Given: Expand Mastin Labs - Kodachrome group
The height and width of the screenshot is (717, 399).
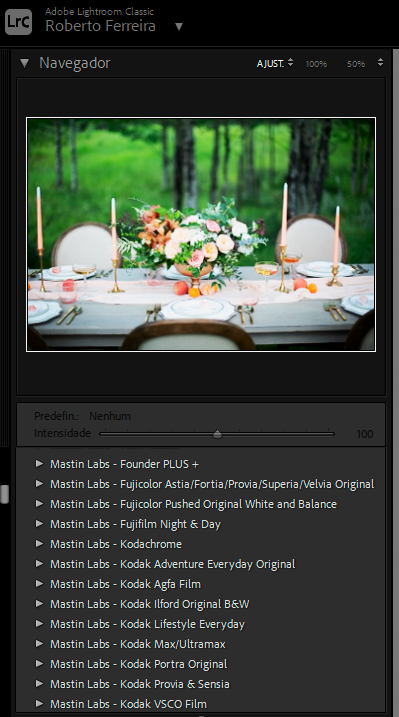Looking at the screenshot, I should pos(39,544).
